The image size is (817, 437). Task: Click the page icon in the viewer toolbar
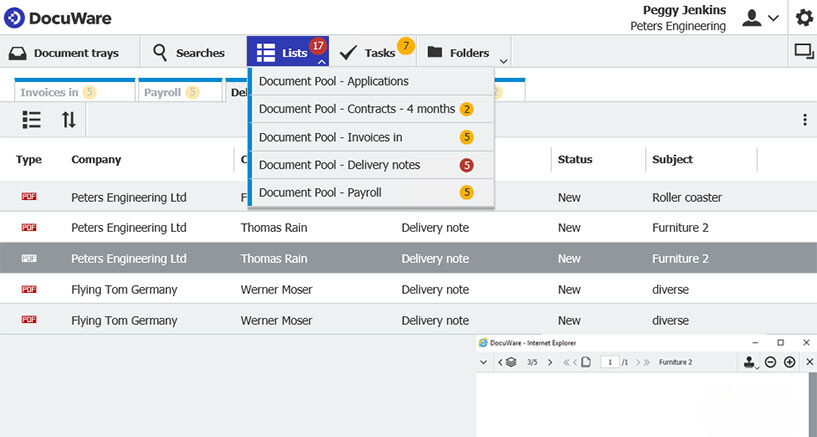click(586, 362)
